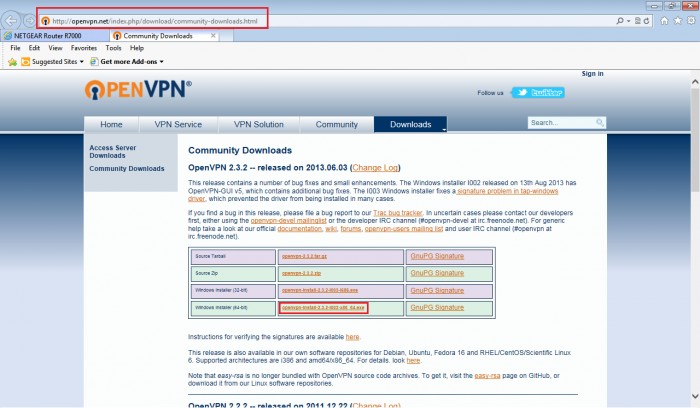
Task: Download the openvpn-2.3.2.zip source file
Action: coord(301,273)
